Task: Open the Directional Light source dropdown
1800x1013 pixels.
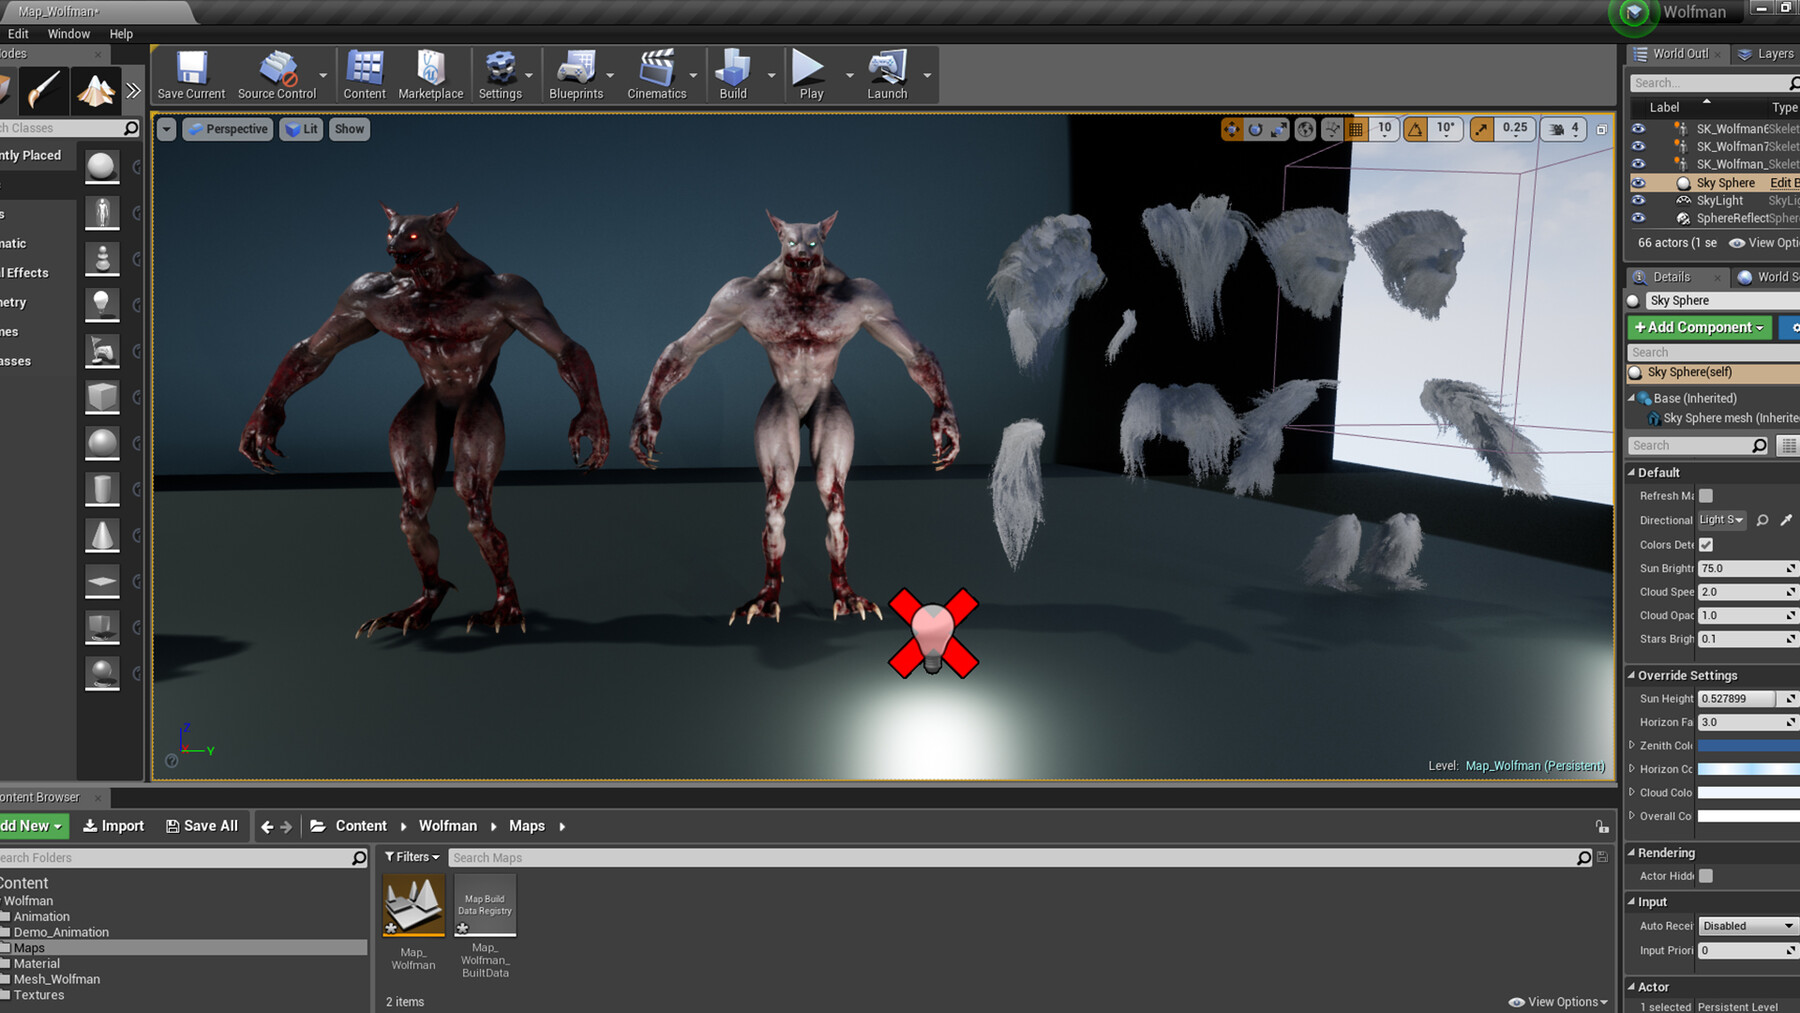Action: pyautogui.click(x=1722, y=520)
